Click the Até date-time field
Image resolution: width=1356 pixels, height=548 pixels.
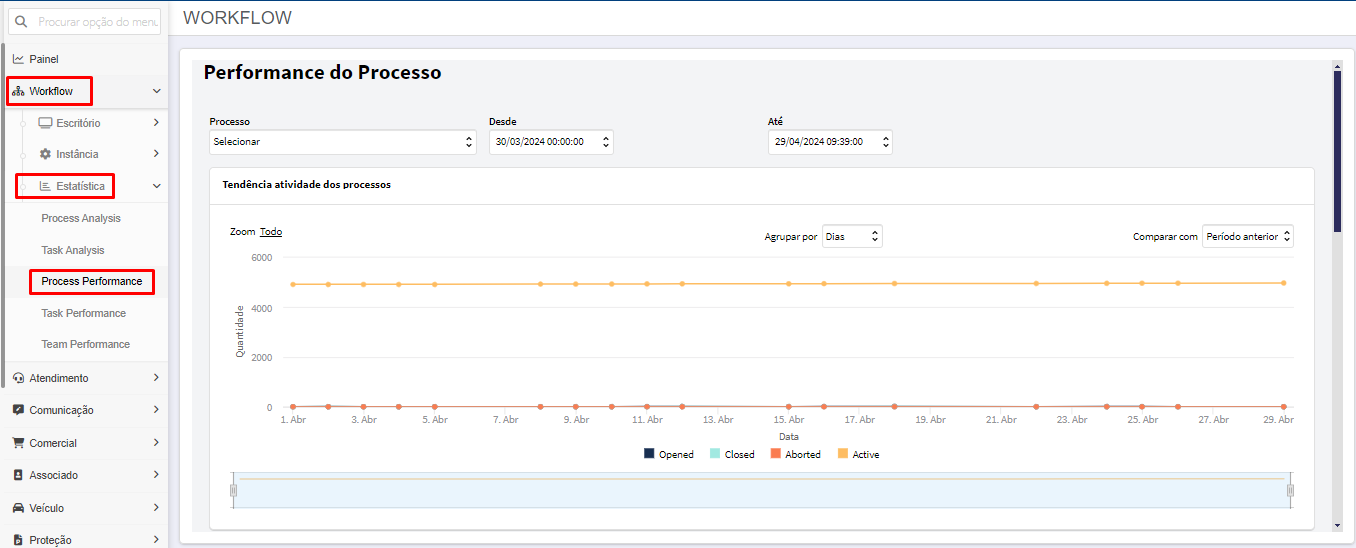pos(830,142)
